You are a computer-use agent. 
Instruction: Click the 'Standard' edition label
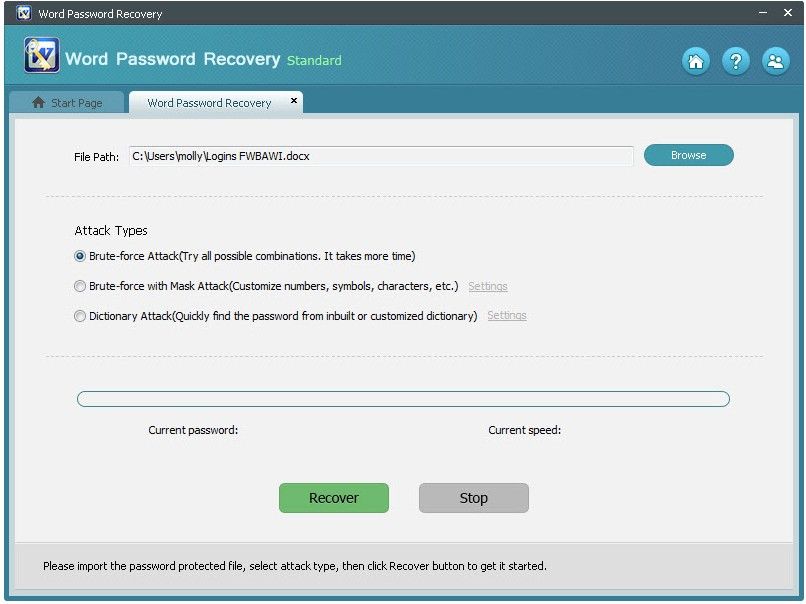pos(314,61)
